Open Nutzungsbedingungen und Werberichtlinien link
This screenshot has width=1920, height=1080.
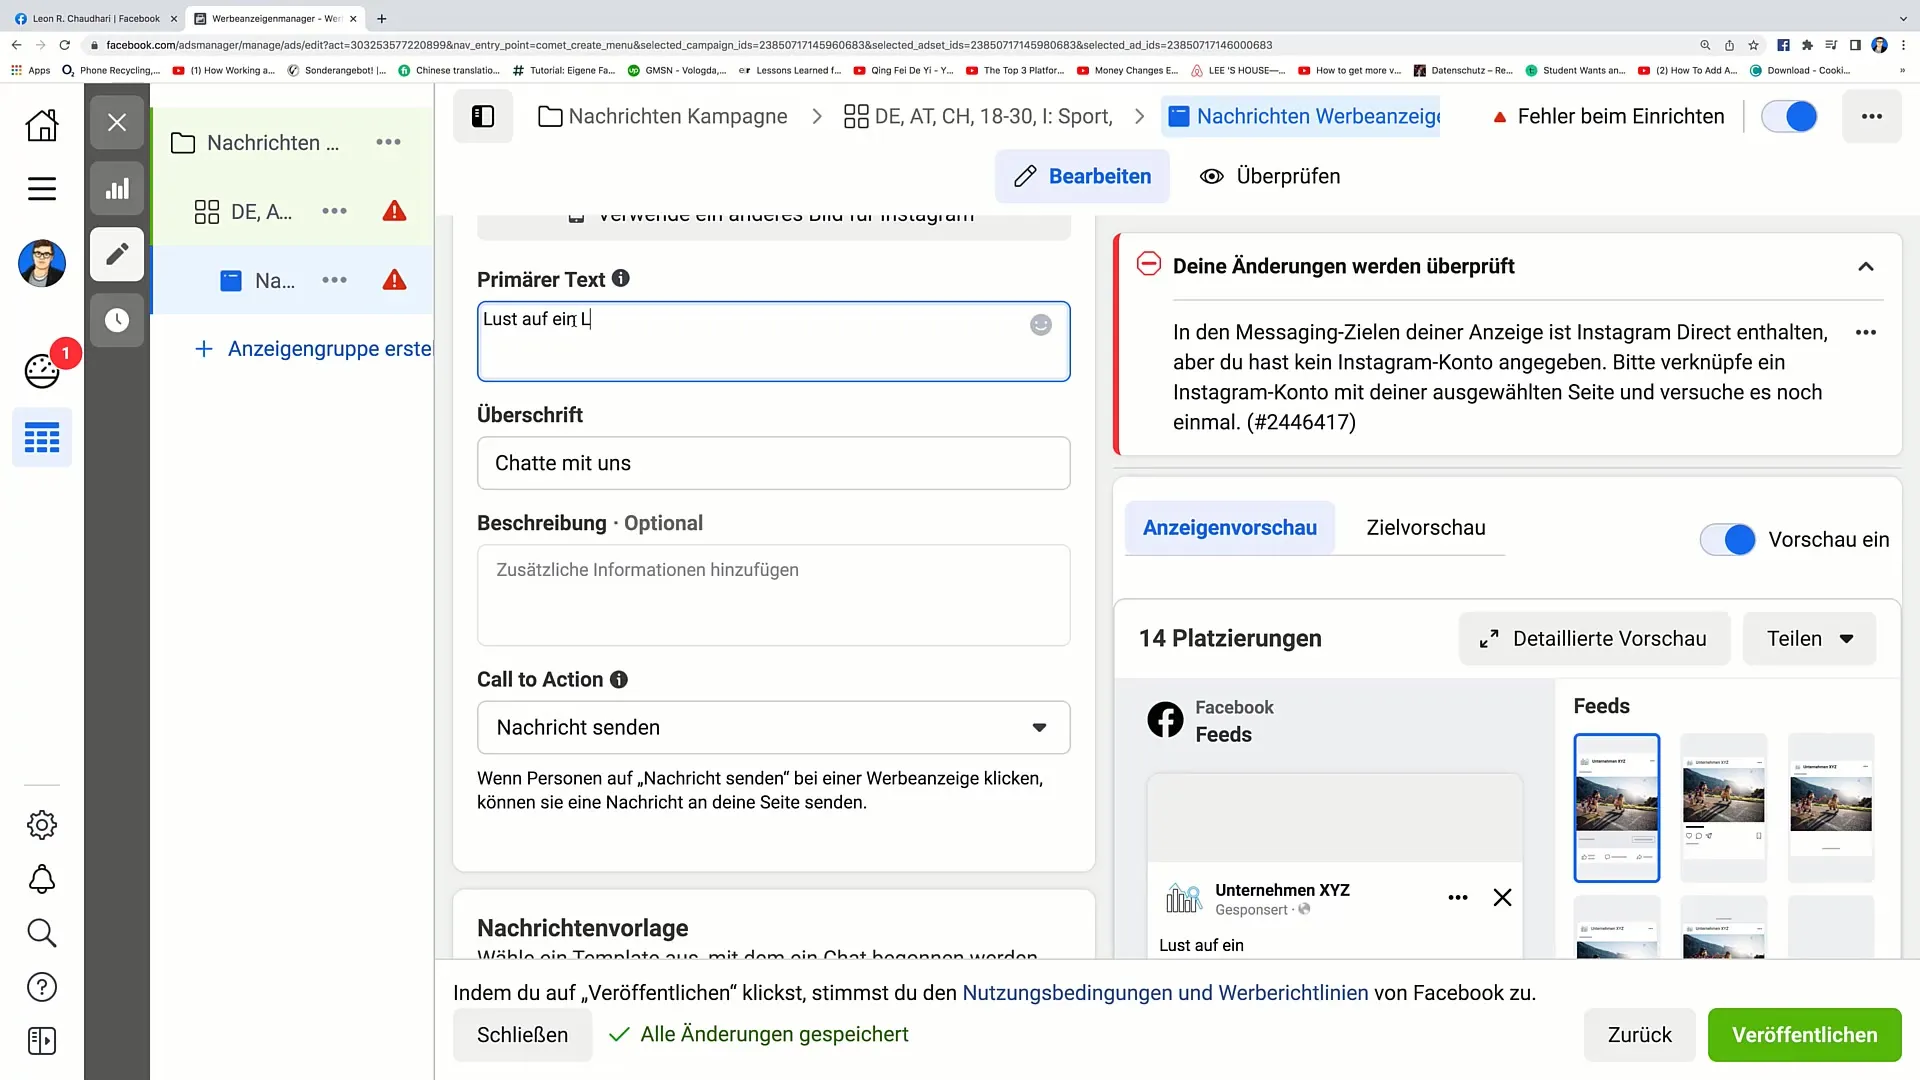(1165, 993)
